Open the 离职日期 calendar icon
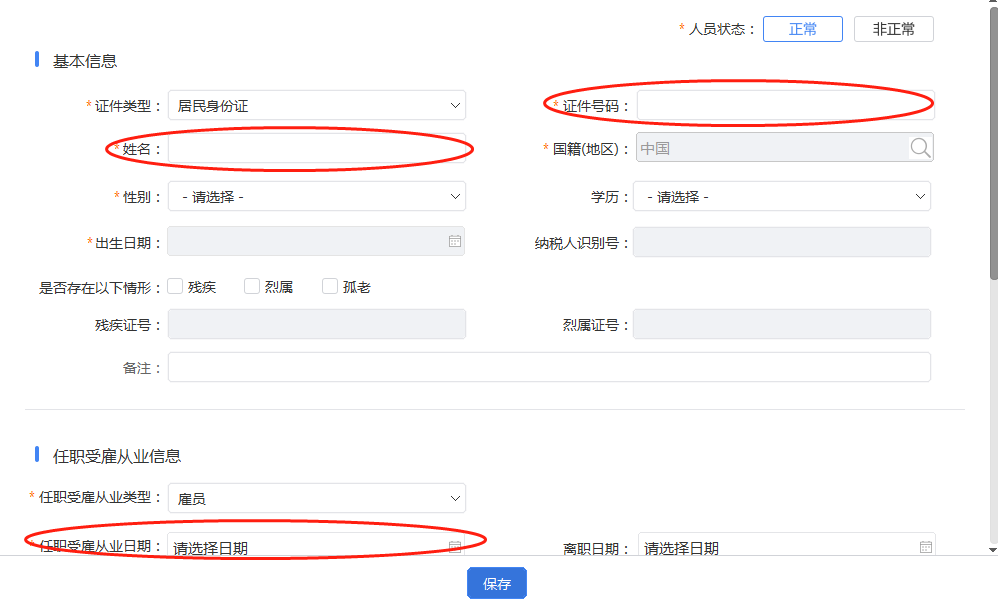Viewport: 998px width, 603px height. pyautogui.click(x=925, y=546)
